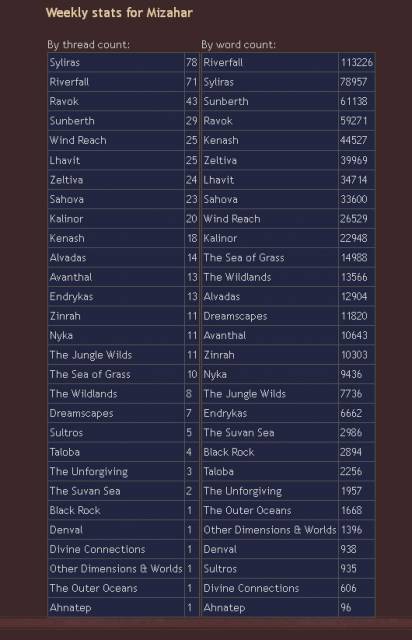
Task: Select the Weekly stats for Mizahar heading
Action: (119, 13)
